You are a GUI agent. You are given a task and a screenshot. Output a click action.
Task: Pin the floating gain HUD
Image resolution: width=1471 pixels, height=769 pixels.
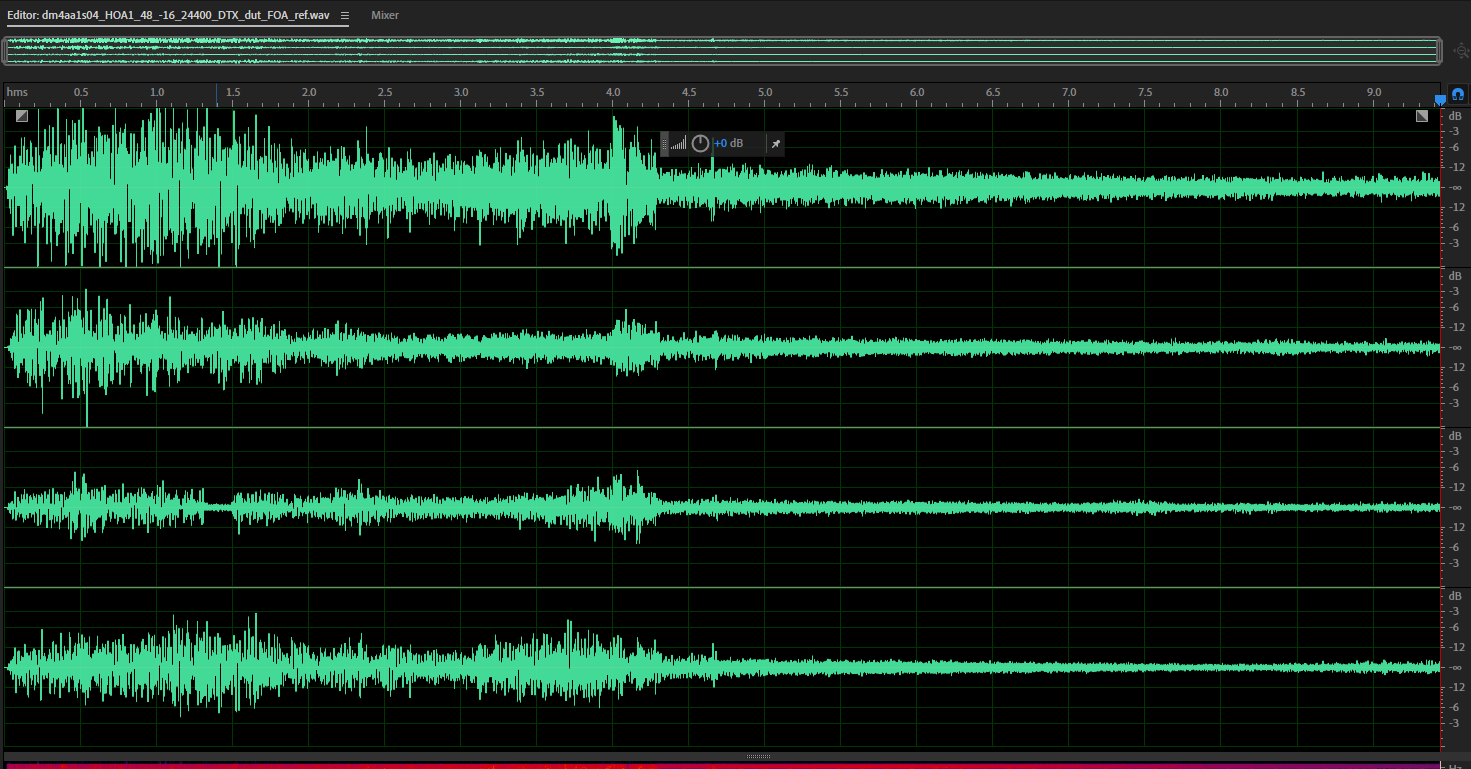(775, 144)
